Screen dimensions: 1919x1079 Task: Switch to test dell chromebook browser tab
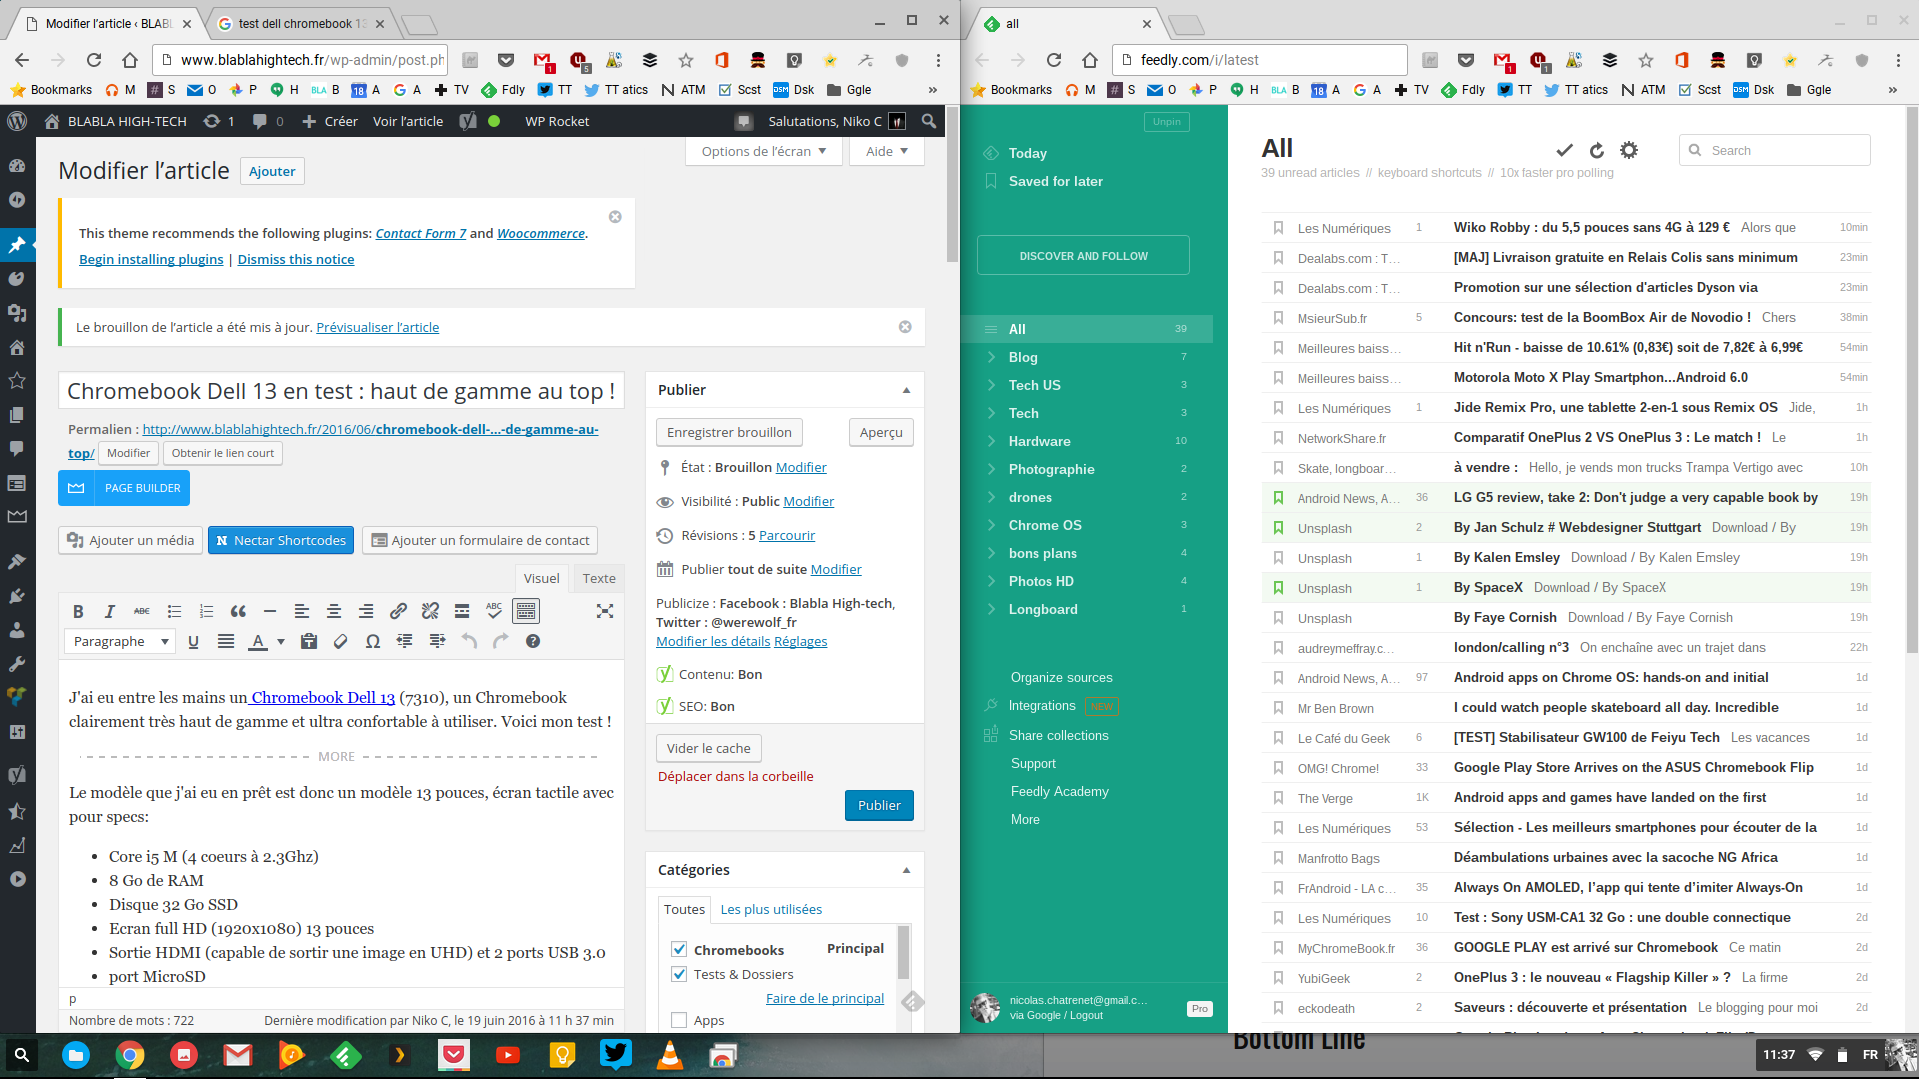(x=300, y=23)
